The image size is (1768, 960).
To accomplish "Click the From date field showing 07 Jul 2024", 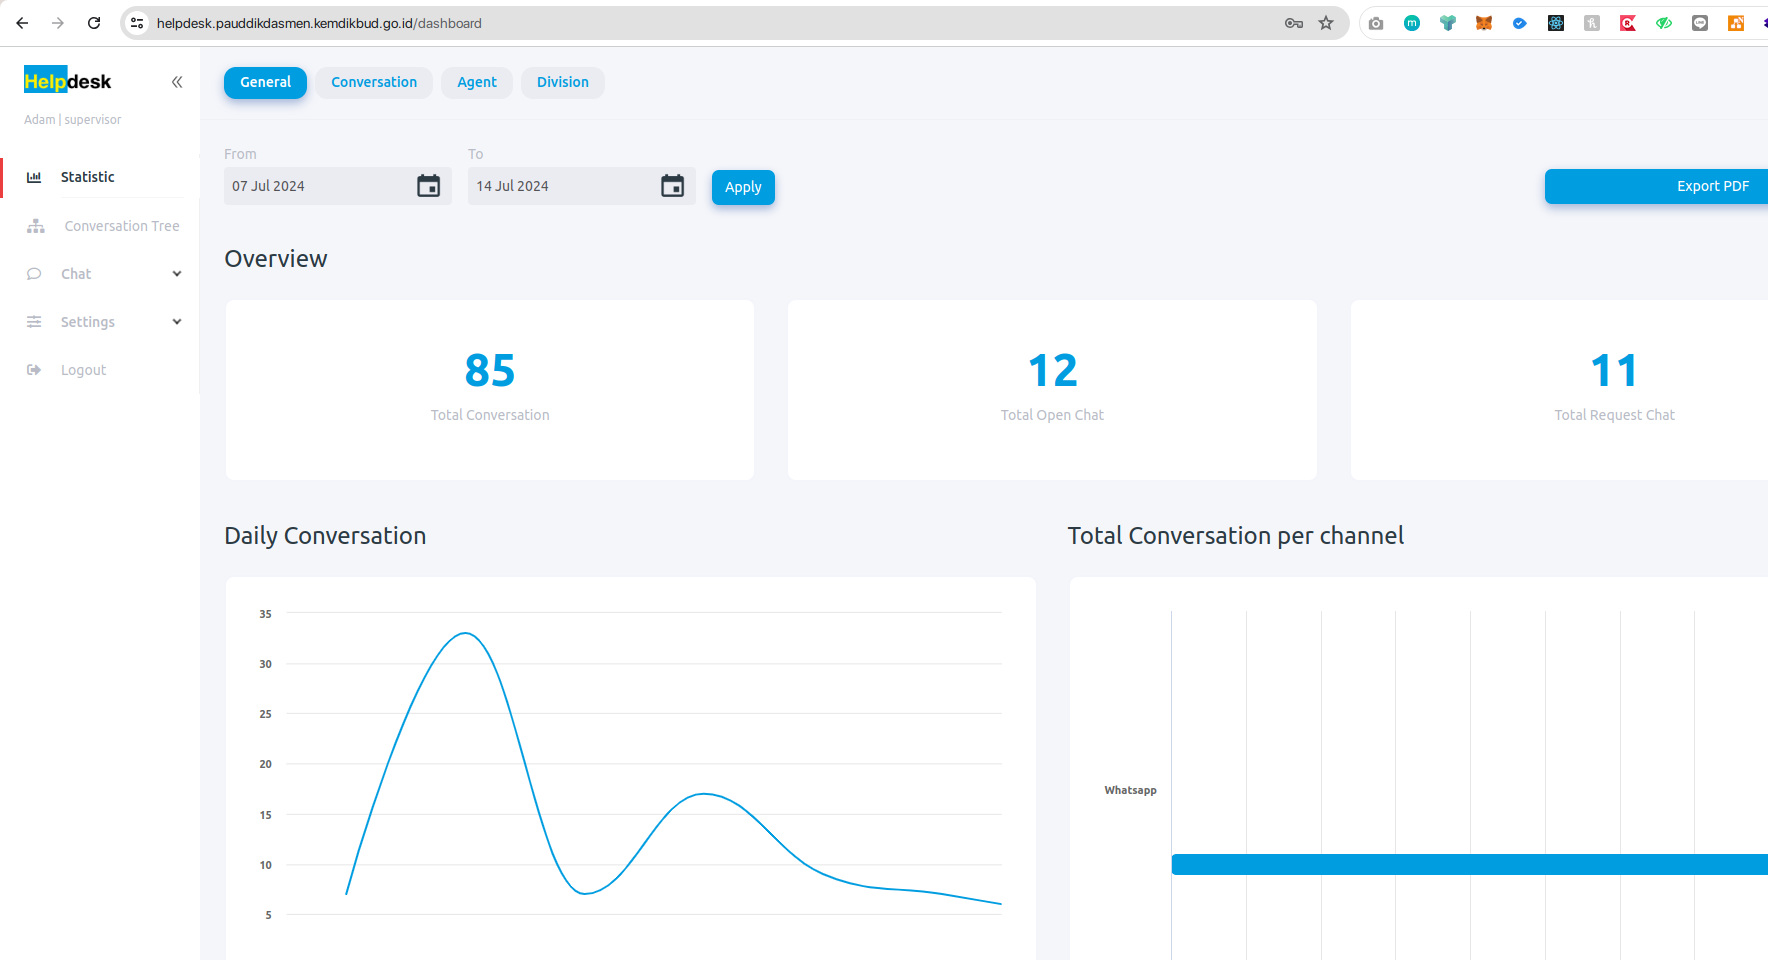I will click(x=338, y=186).
